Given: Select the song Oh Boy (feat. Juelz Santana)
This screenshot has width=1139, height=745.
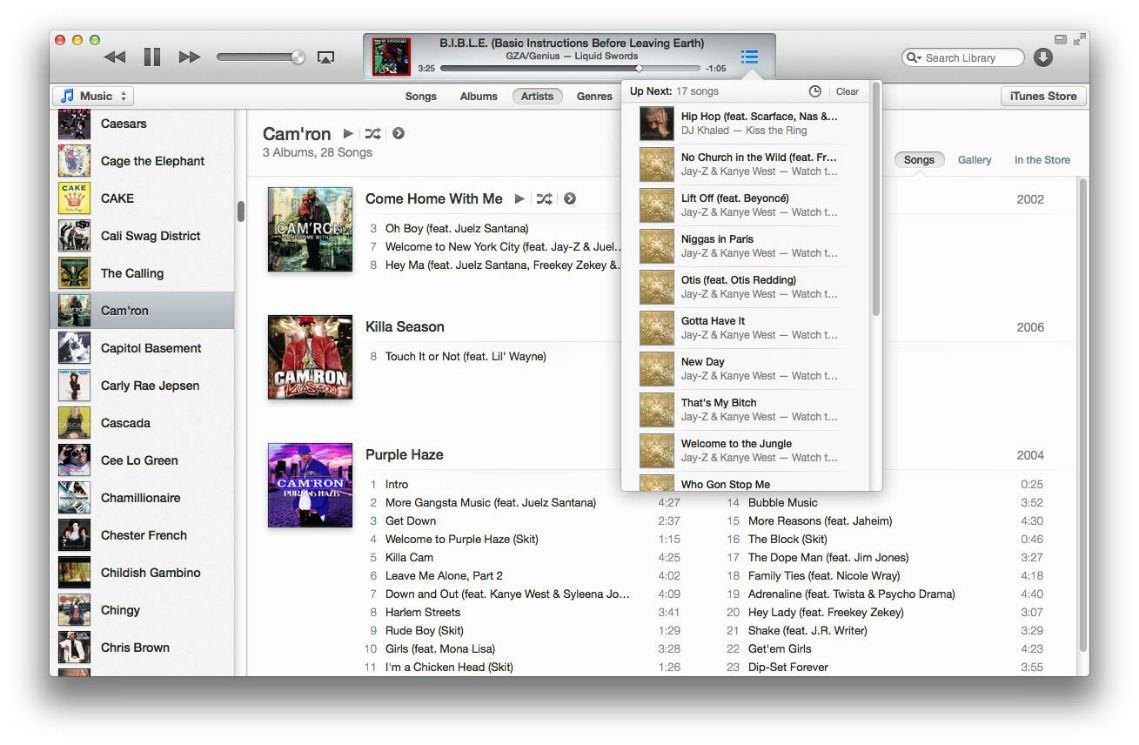Looking at the screenshot, I should [x=457, y=228].
